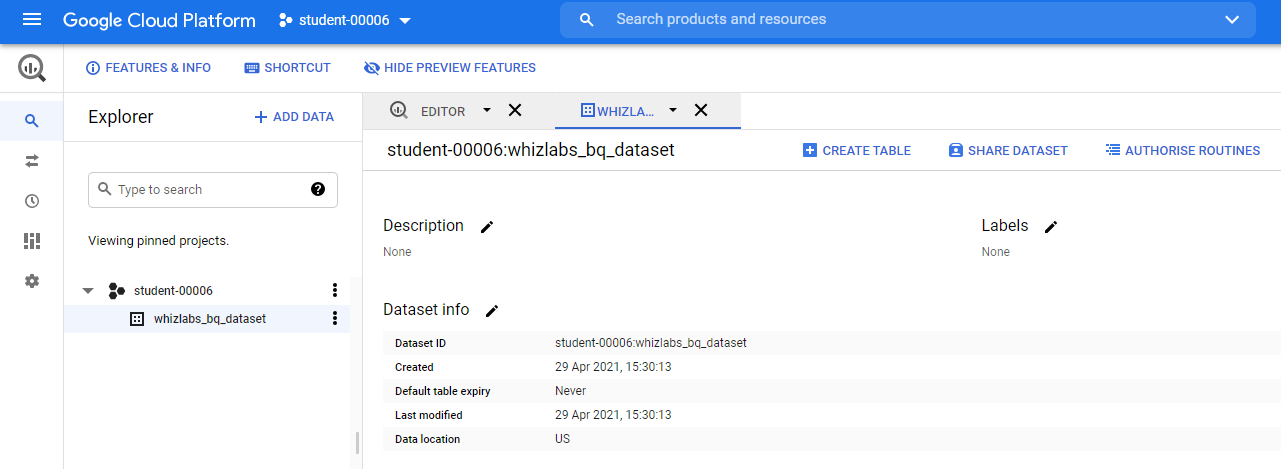Click the SQL workspace search icon in sidebar
Image resolution: width=1281 pixels, height=469 pixels.
(32, 121)
